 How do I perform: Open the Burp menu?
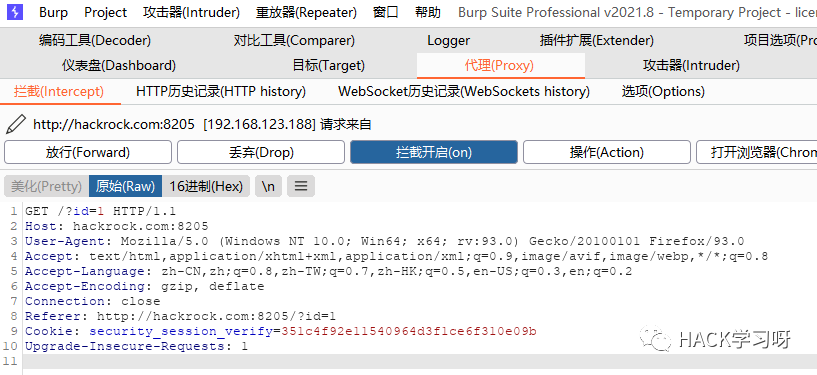pos(53,12)
